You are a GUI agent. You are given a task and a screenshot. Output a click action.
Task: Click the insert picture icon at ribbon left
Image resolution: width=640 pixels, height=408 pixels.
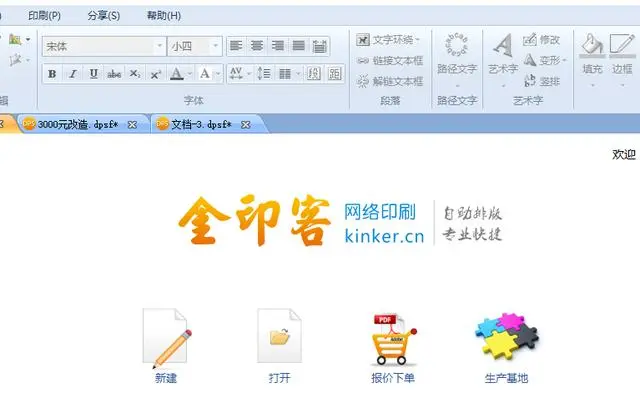click(x=15, y=39)
